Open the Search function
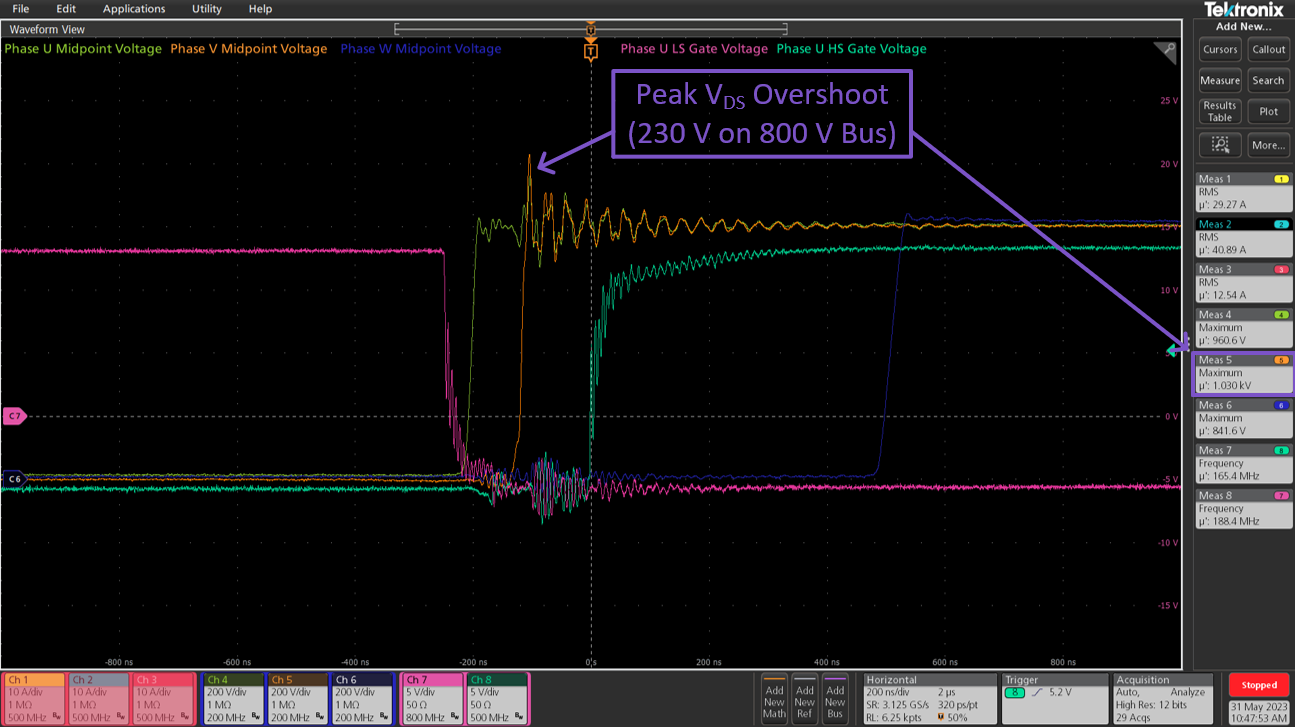The height and width of the screenshot is (728, 1295). point(1268,81)
